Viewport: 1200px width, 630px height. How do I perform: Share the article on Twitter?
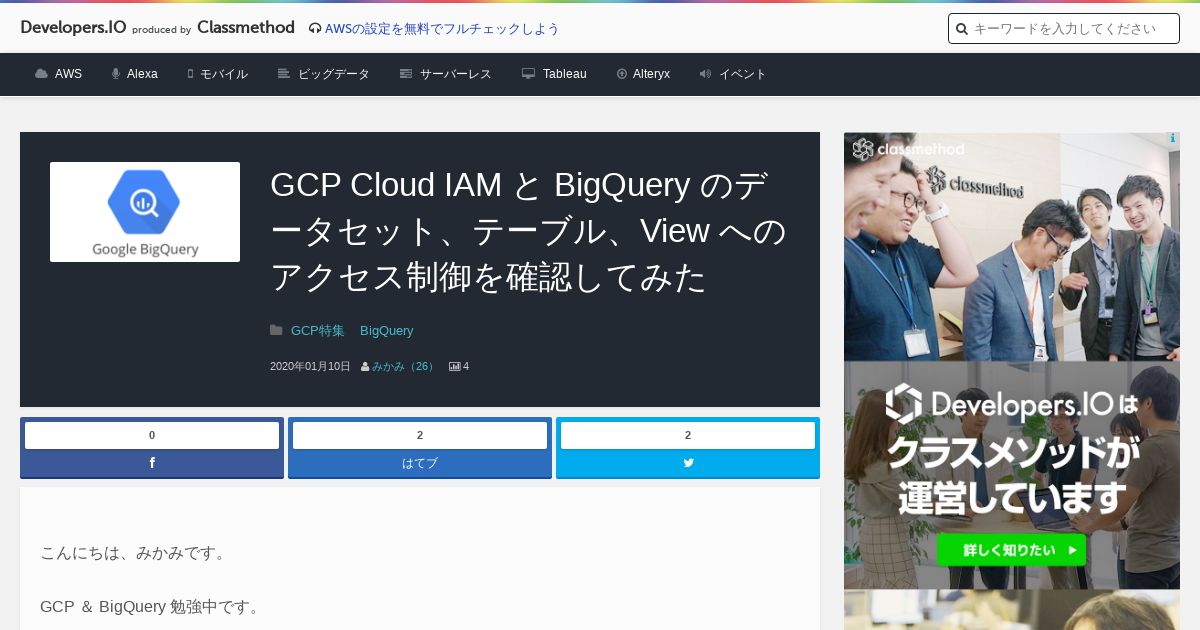[688, 463]
